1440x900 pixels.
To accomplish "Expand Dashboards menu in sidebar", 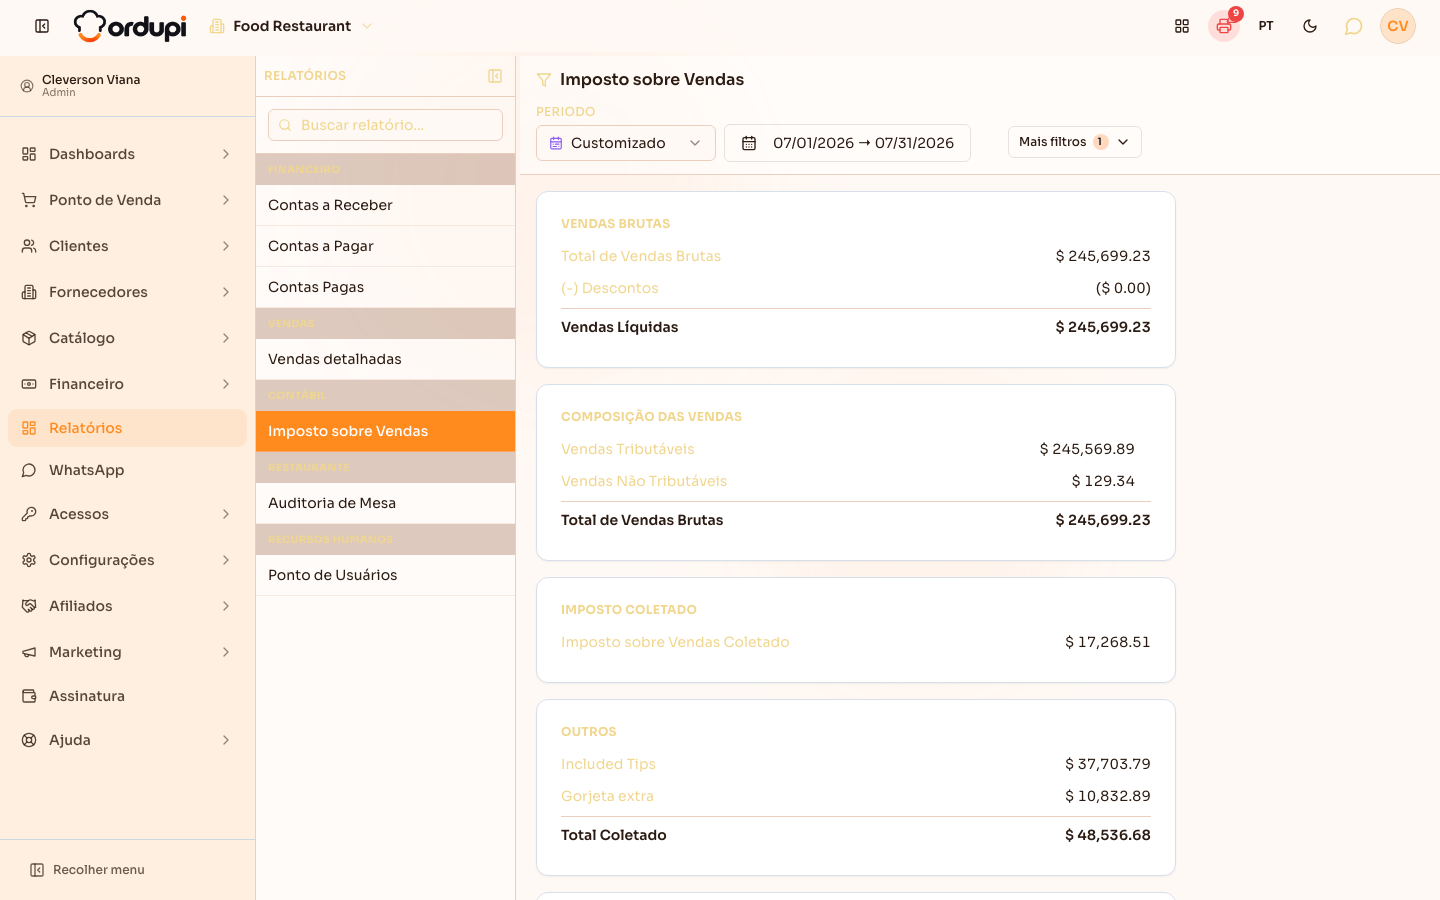I will tap(127, 154).
